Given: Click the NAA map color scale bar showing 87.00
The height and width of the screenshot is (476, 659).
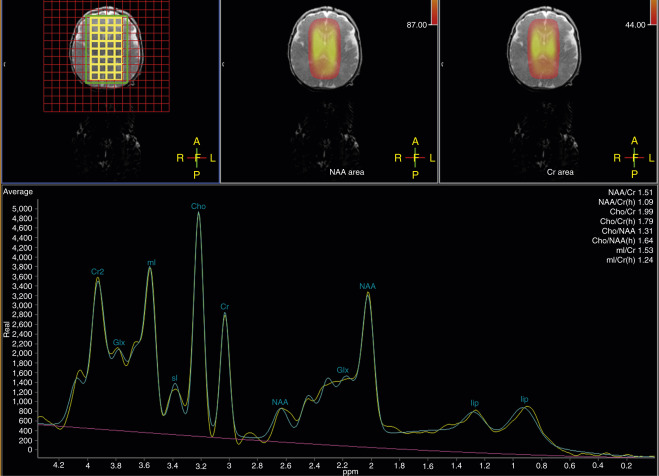Looking at the screenshot, I should click(433, 10).
